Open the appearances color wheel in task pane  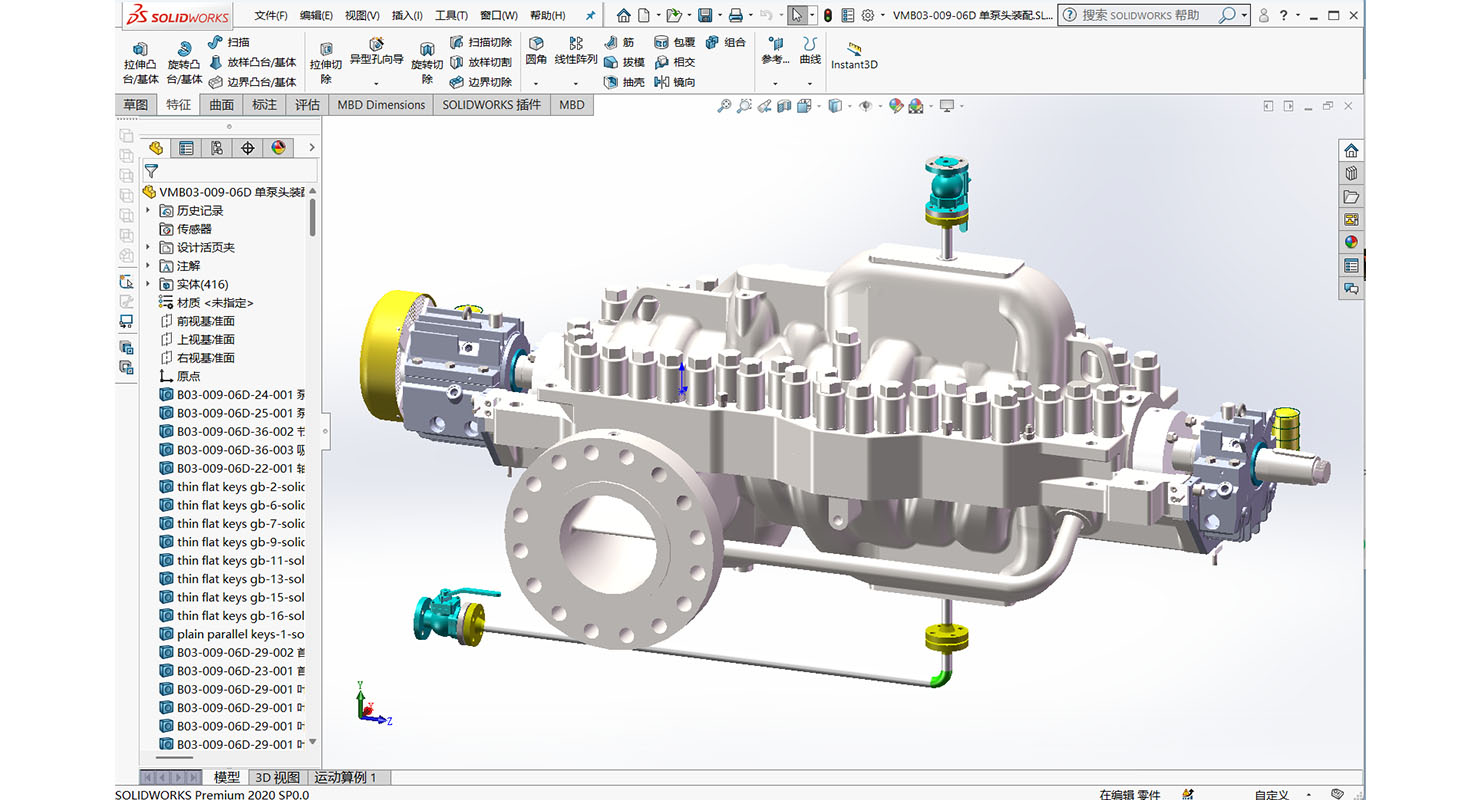coord(1351,242)
